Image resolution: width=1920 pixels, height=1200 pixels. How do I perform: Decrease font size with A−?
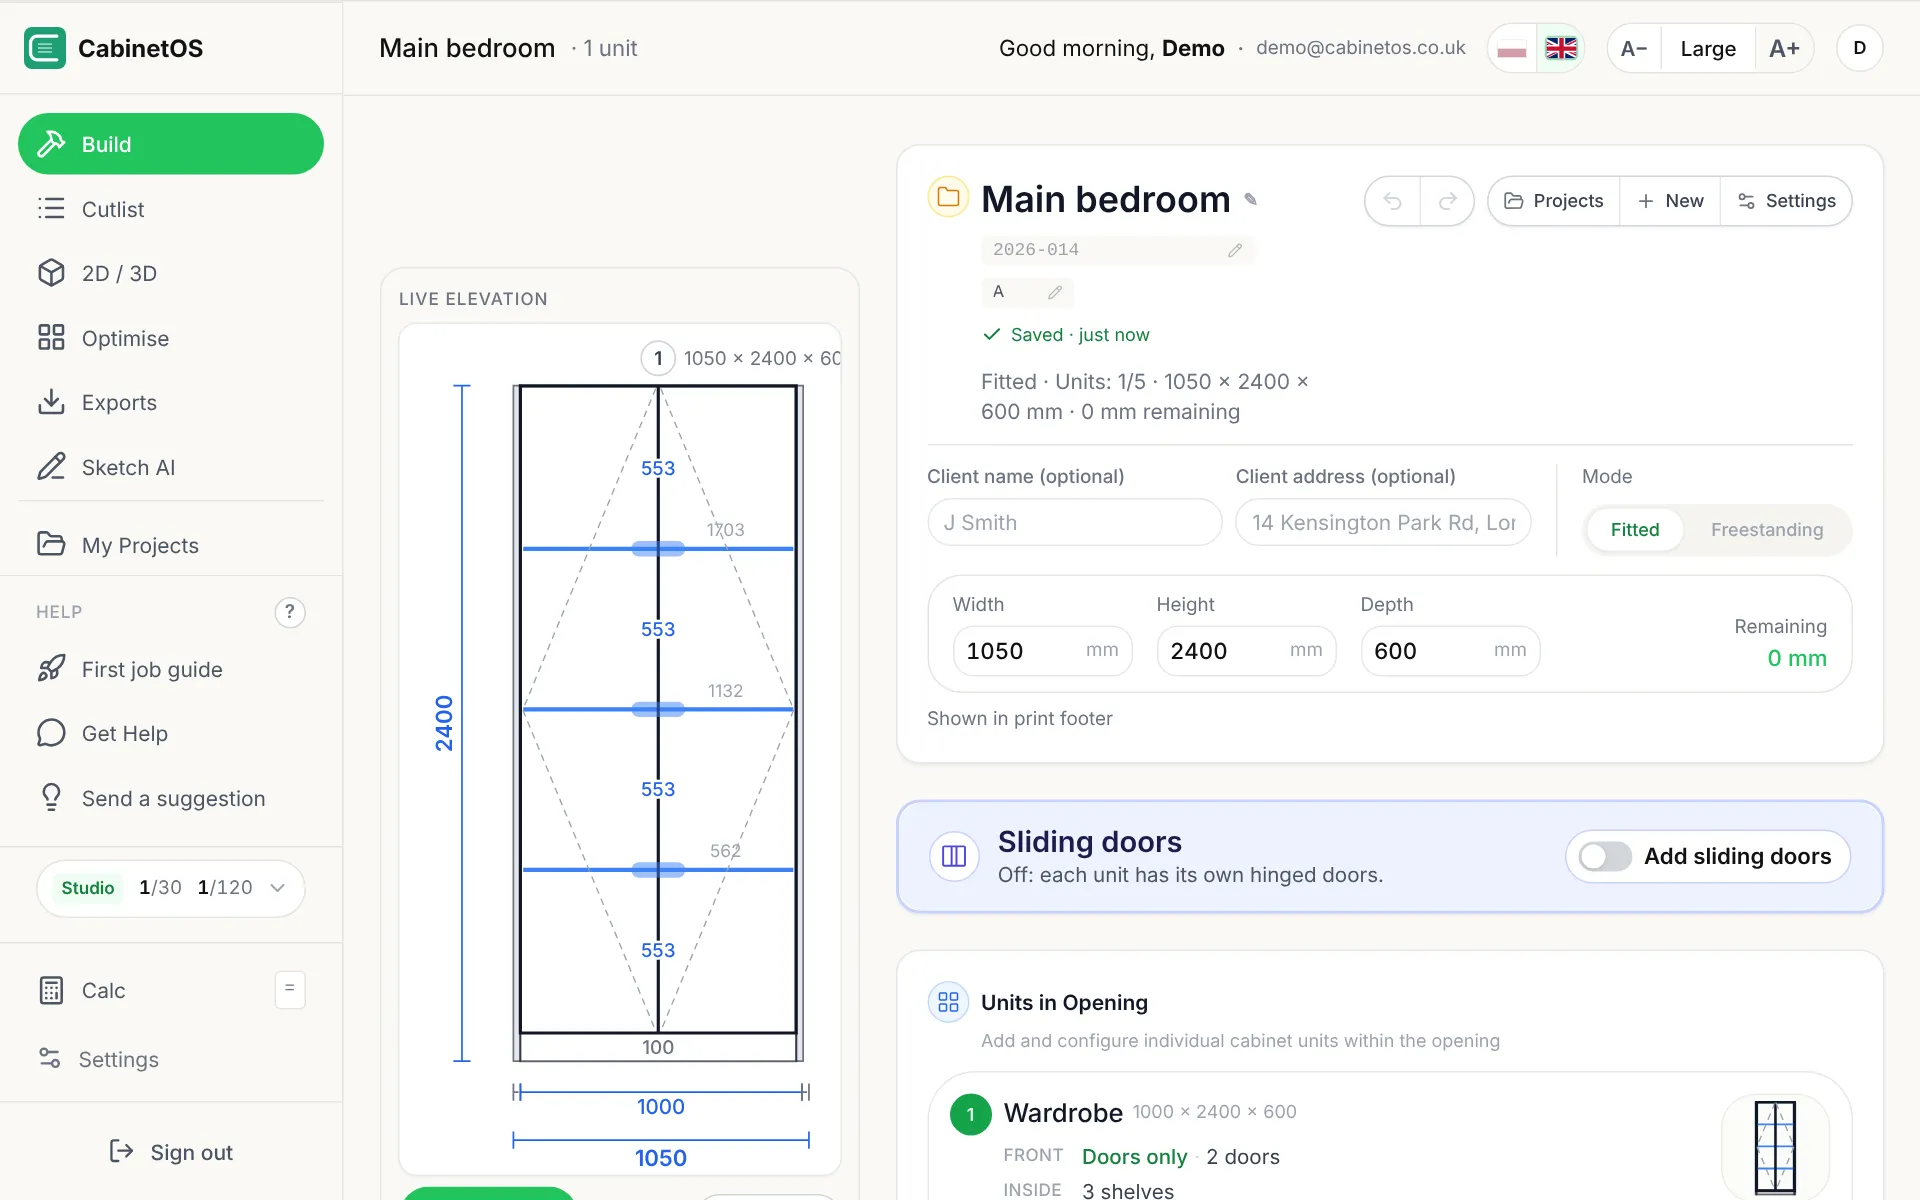click(x=1634, y=48)
